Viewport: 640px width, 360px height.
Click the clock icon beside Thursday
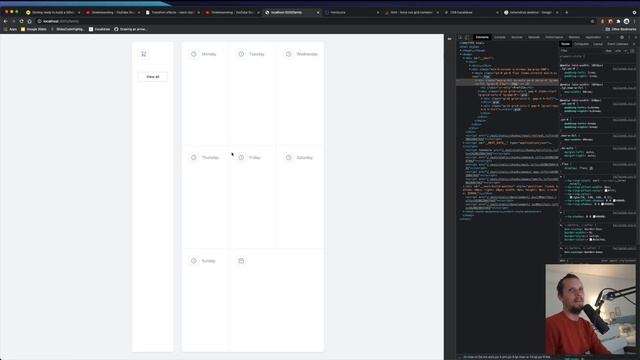193,157
